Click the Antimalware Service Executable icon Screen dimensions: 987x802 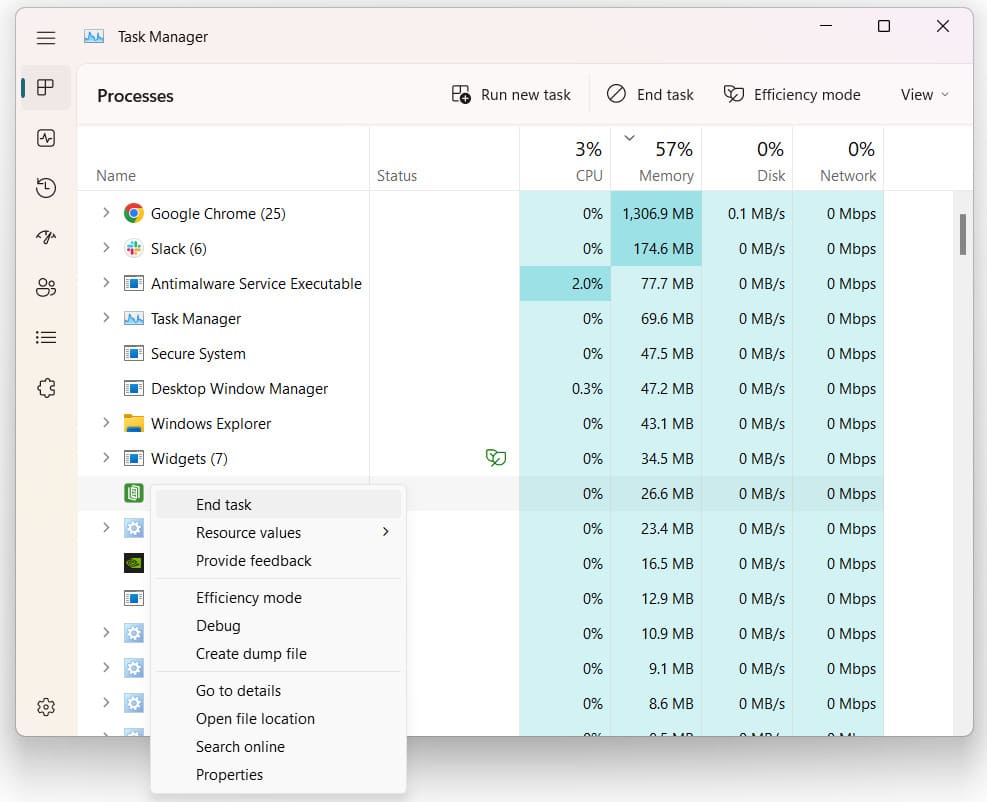133,283
